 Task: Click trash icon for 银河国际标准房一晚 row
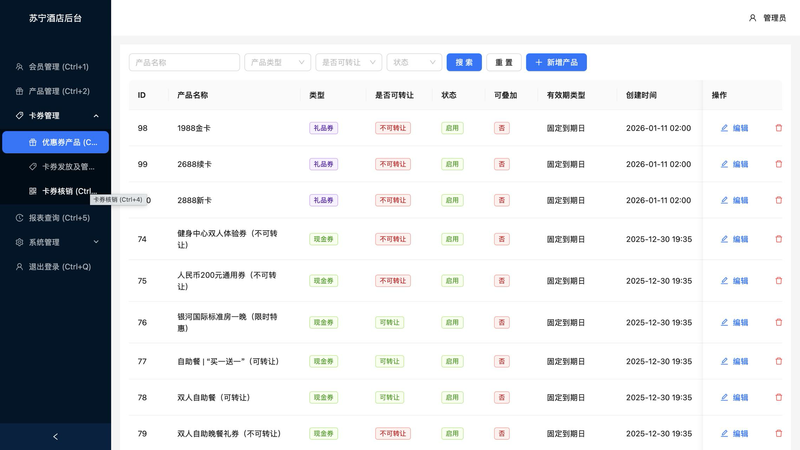[x=779, y=322]
